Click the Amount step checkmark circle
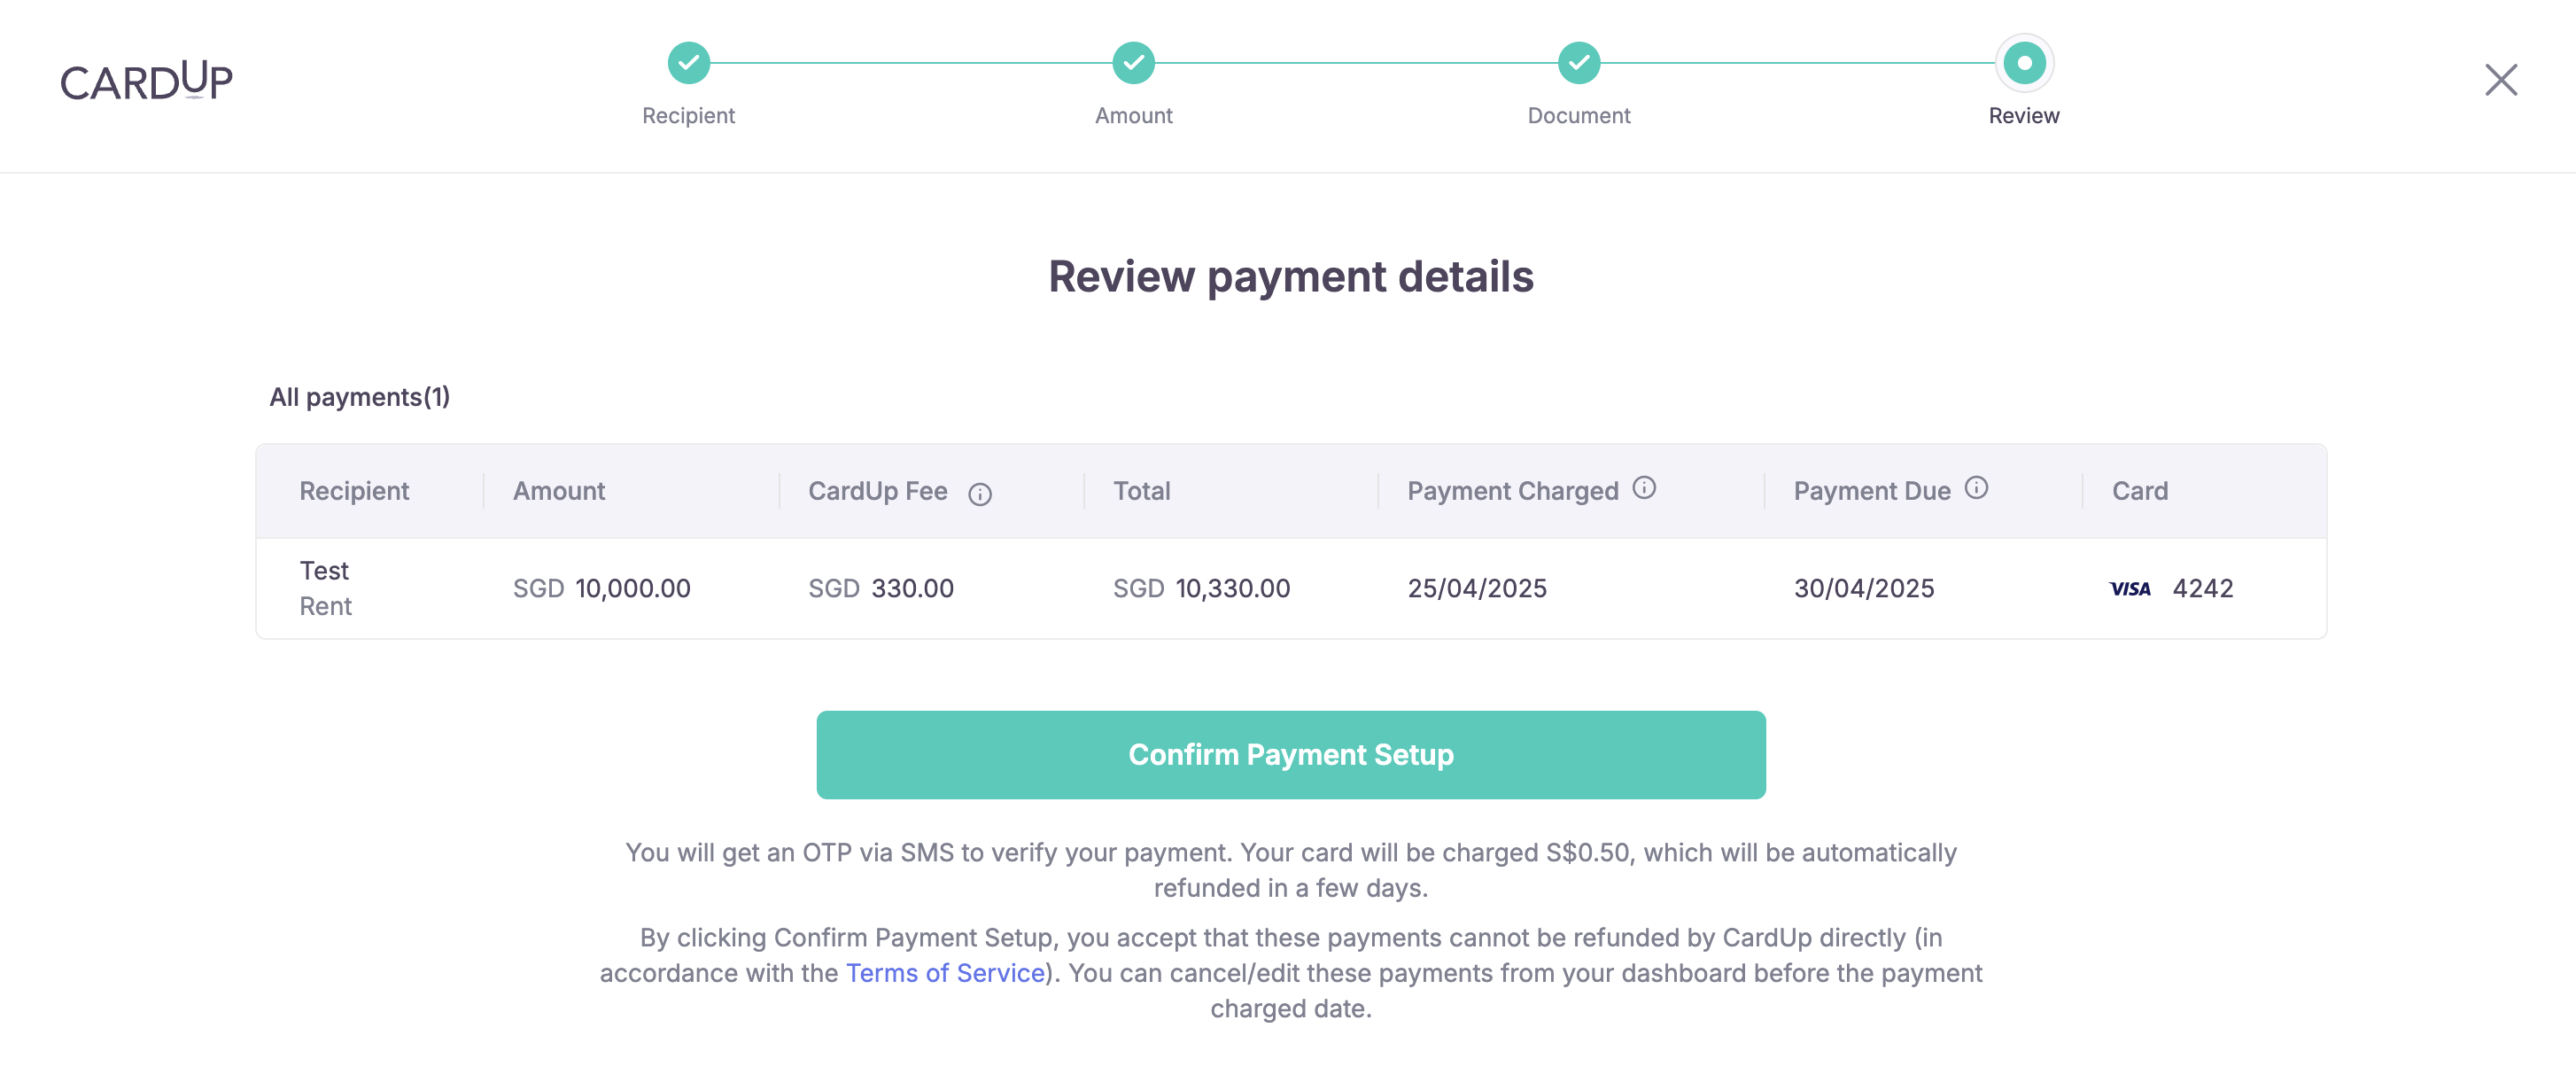 [x=1133, y=63]
